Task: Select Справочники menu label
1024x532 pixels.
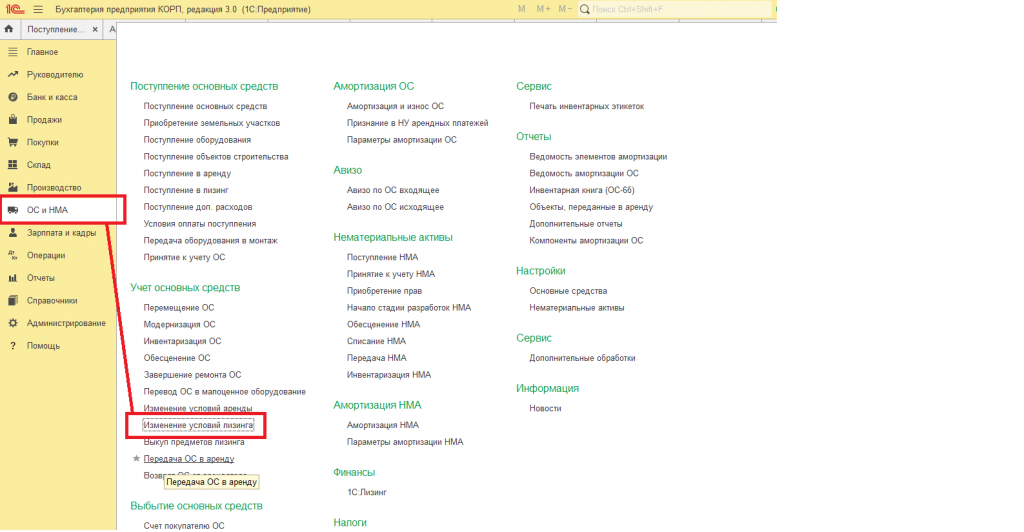Action: (x=52, y=300)
